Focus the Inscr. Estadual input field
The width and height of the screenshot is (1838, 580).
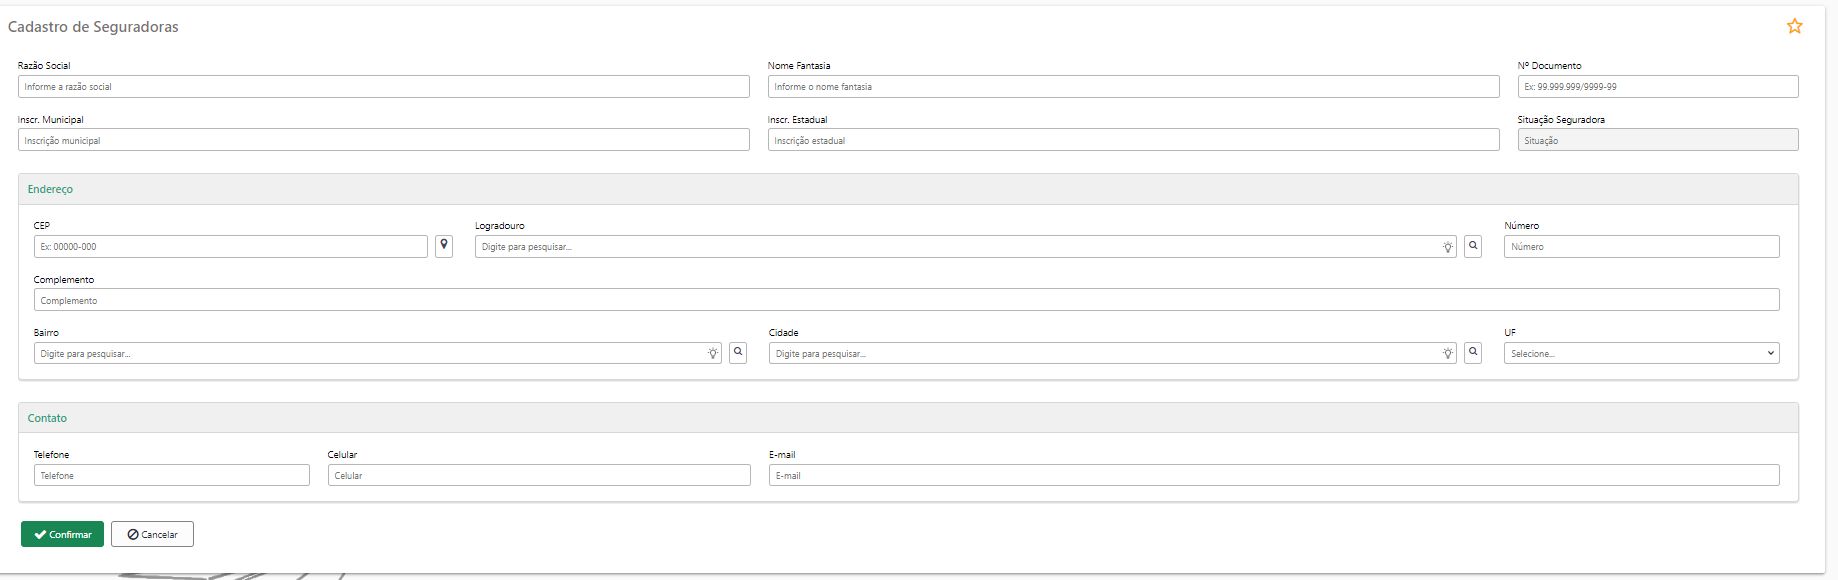1133,140
